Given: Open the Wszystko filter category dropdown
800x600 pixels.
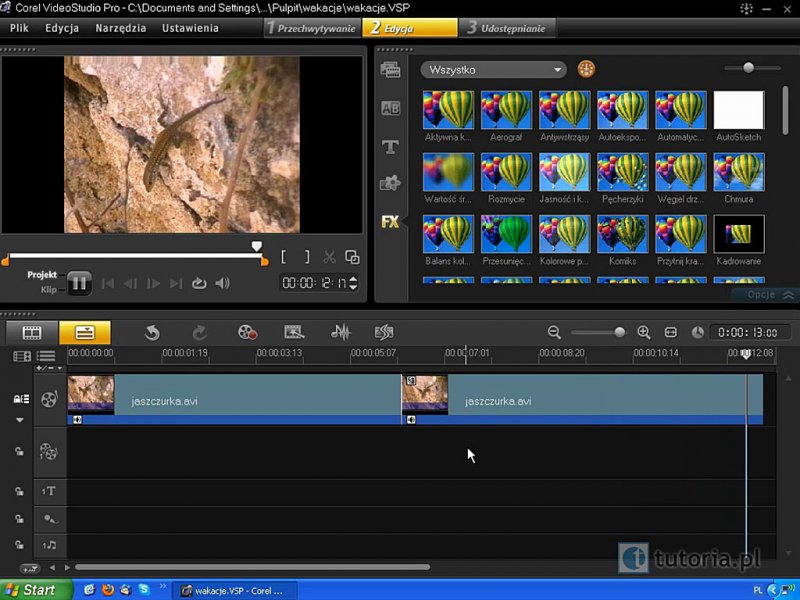Looking at the screenshot, I should click(494, 70).
